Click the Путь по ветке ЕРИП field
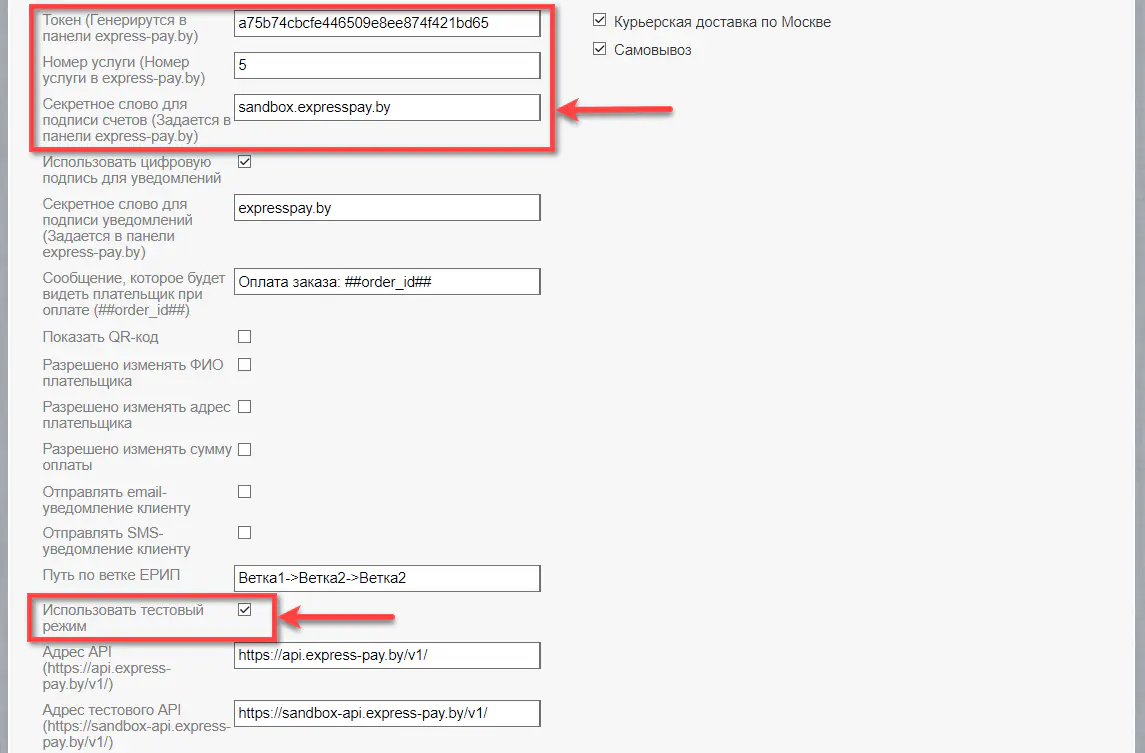Image resolution: width=1145 pixels, height=753 pixels. 386,578
